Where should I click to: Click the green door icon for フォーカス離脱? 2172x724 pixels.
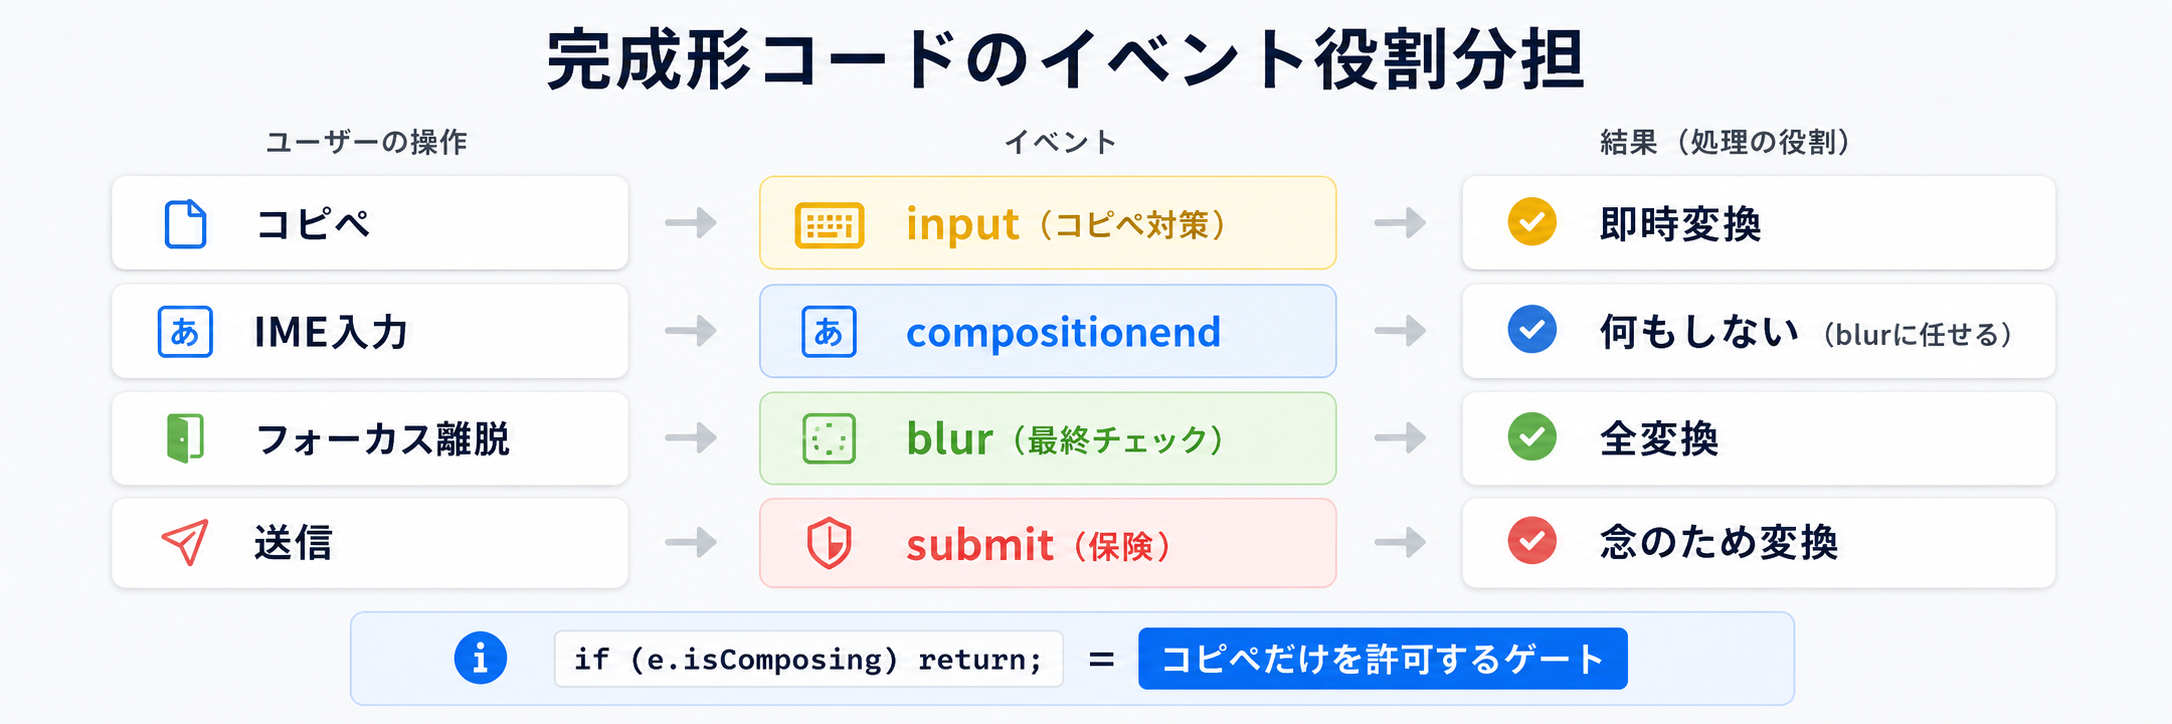point(185,438)
